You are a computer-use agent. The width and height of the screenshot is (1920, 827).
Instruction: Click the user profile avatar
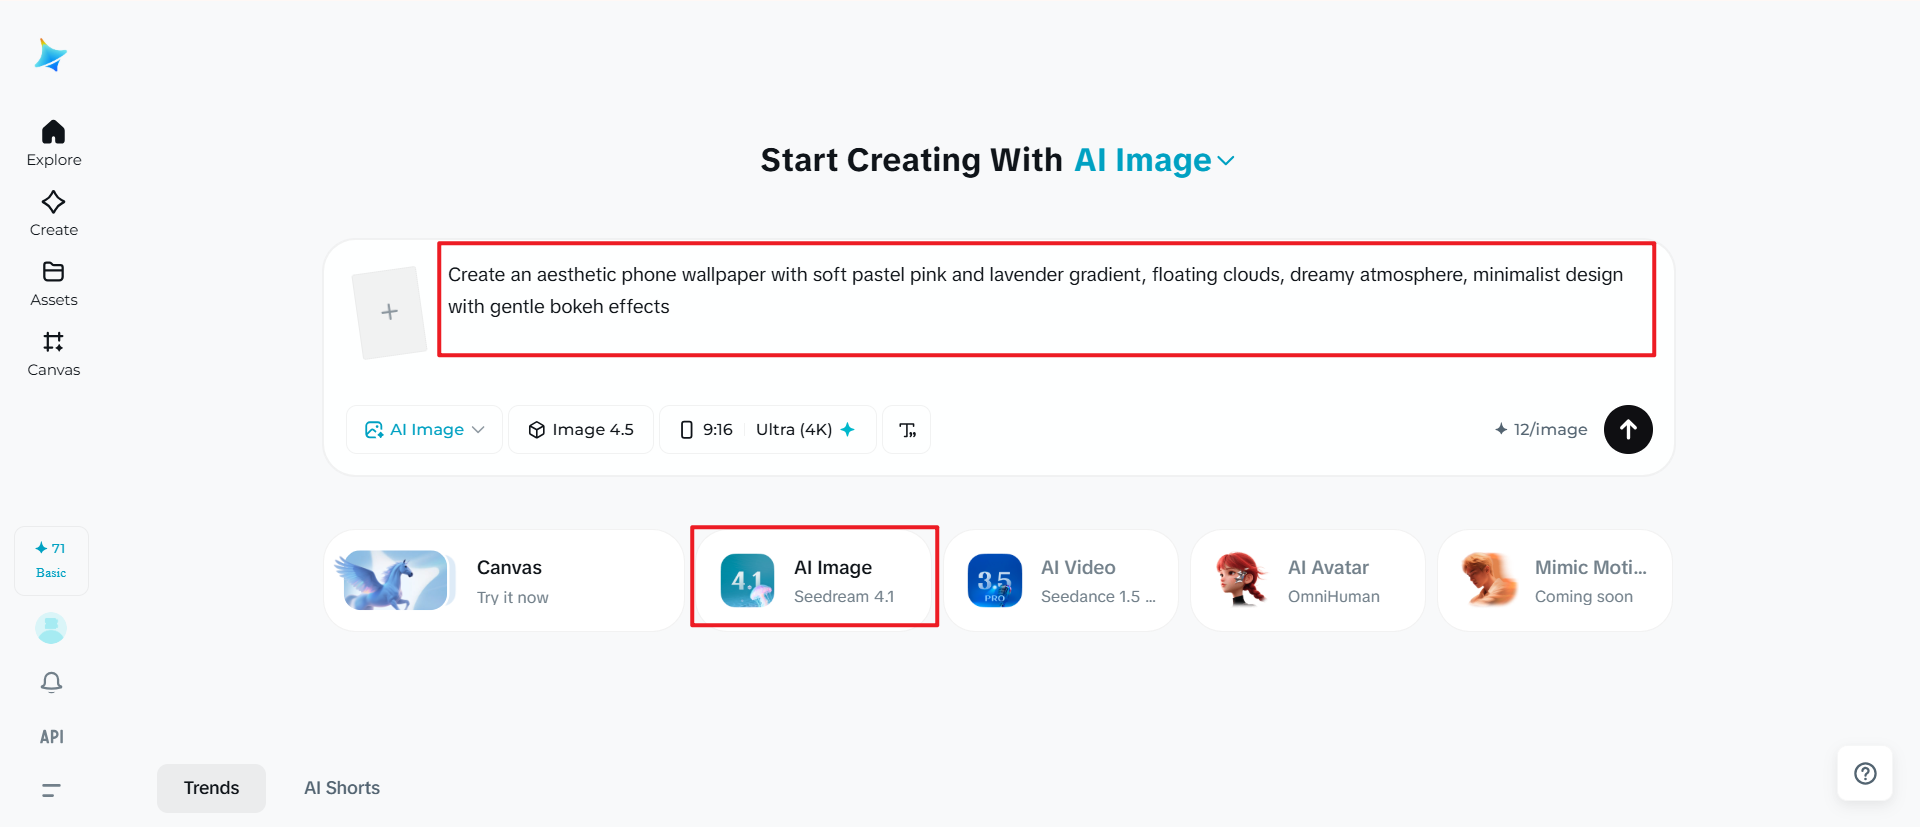coord(51,628)
